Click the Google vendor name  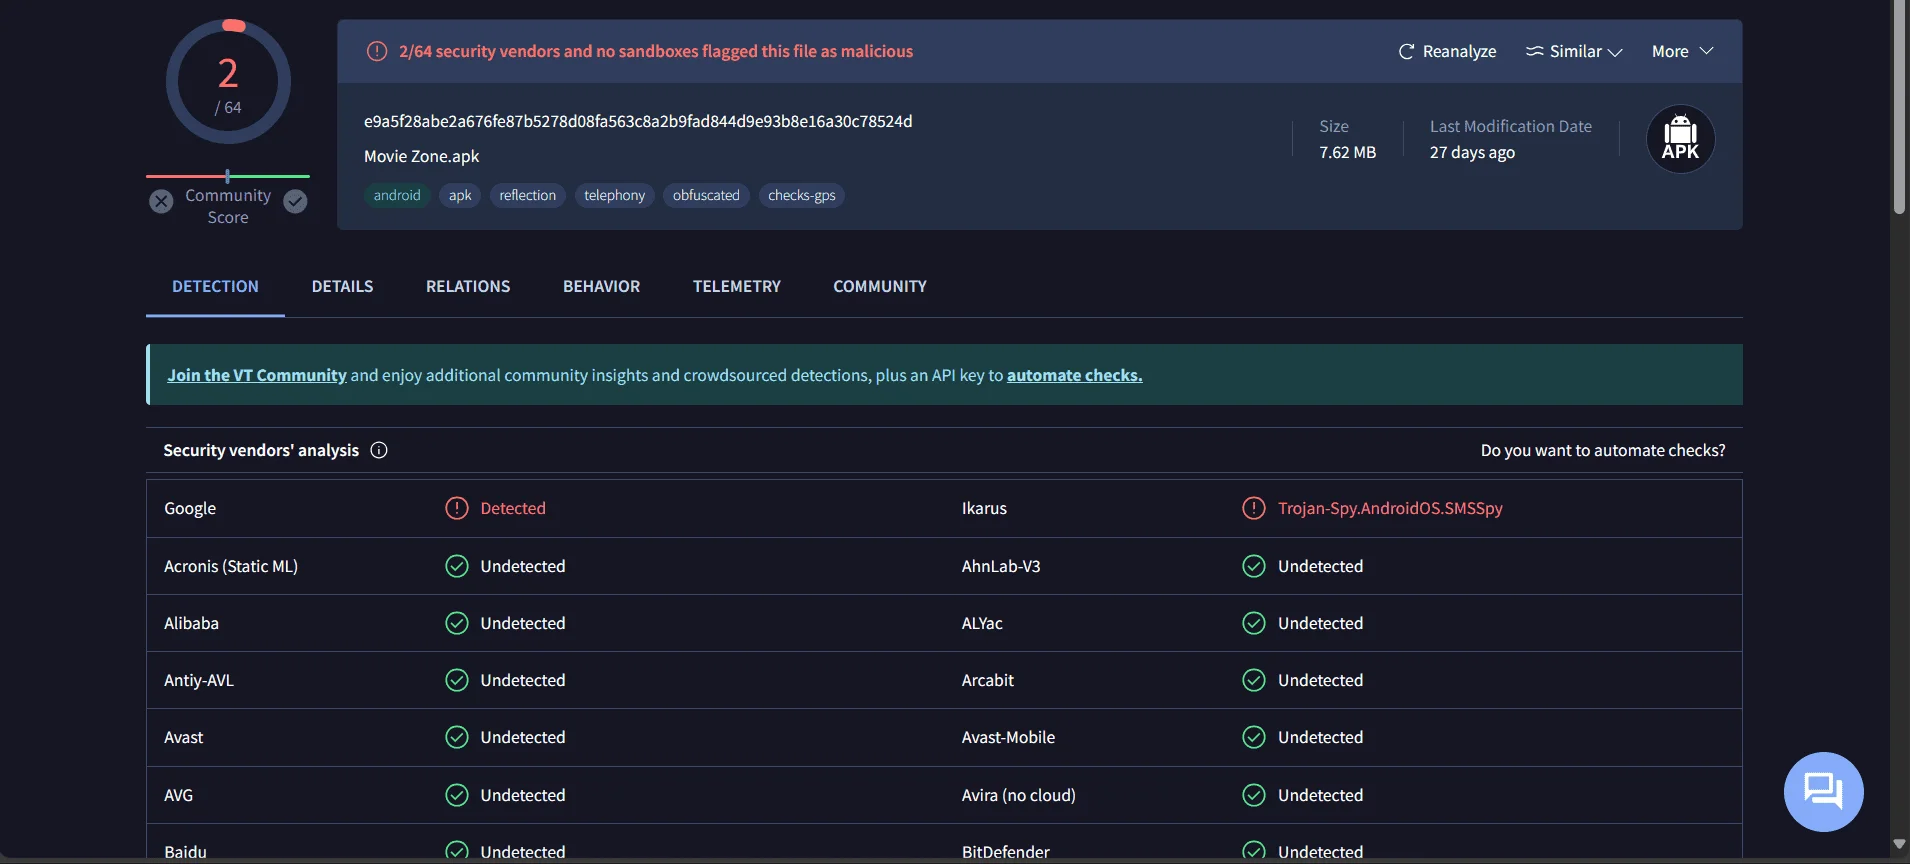pos(190,508)
